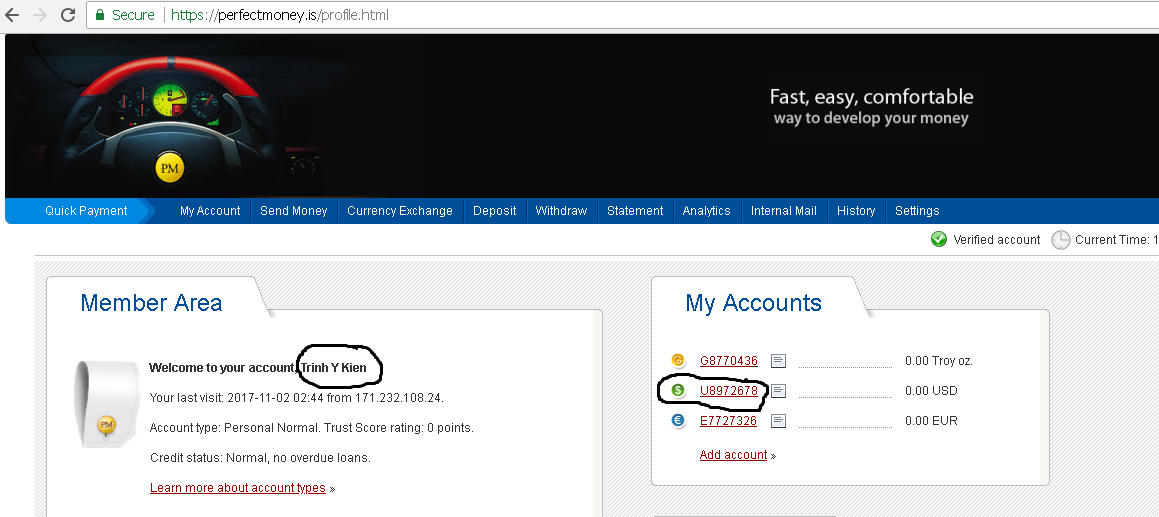This screenshot has width=1159, height=517.
Task: Click the 0.00 USD balance
Action: (x=931, y=391)
